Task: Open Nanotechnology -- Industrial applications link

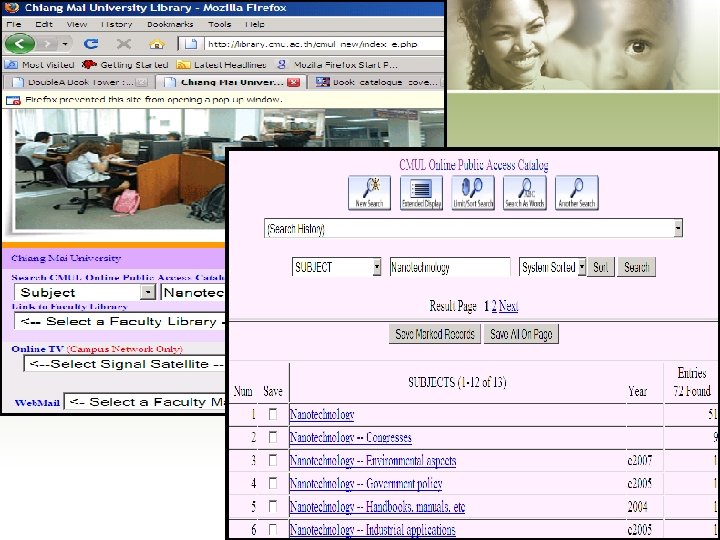Action: coord(372,530)
